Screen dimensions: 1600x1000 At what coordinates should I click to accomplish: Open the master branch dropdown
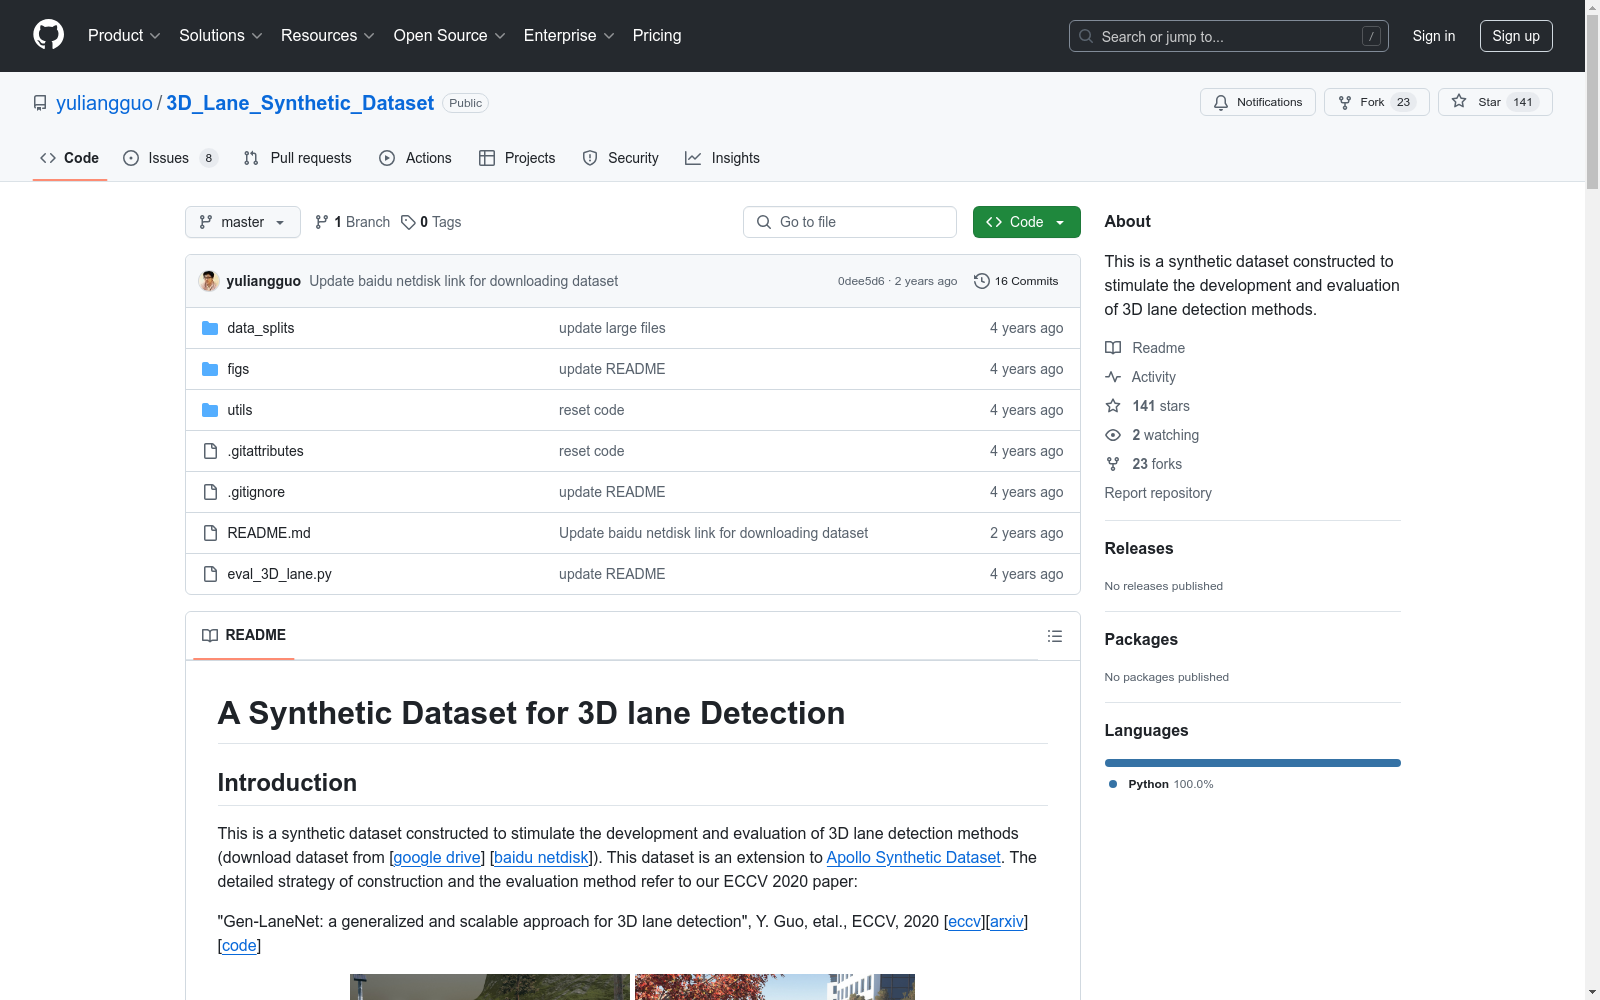coord(242,222)
